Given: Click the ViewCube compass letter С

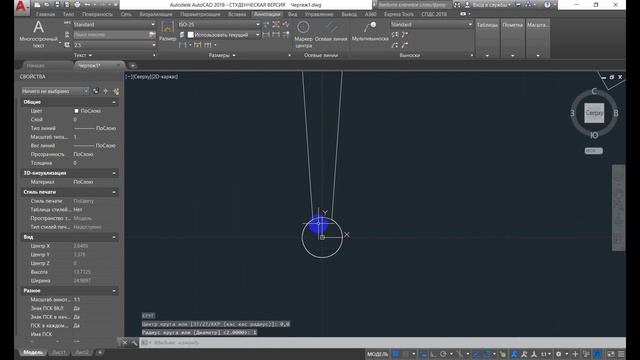Looking at the screenshot, I should [x=594, y=91].
